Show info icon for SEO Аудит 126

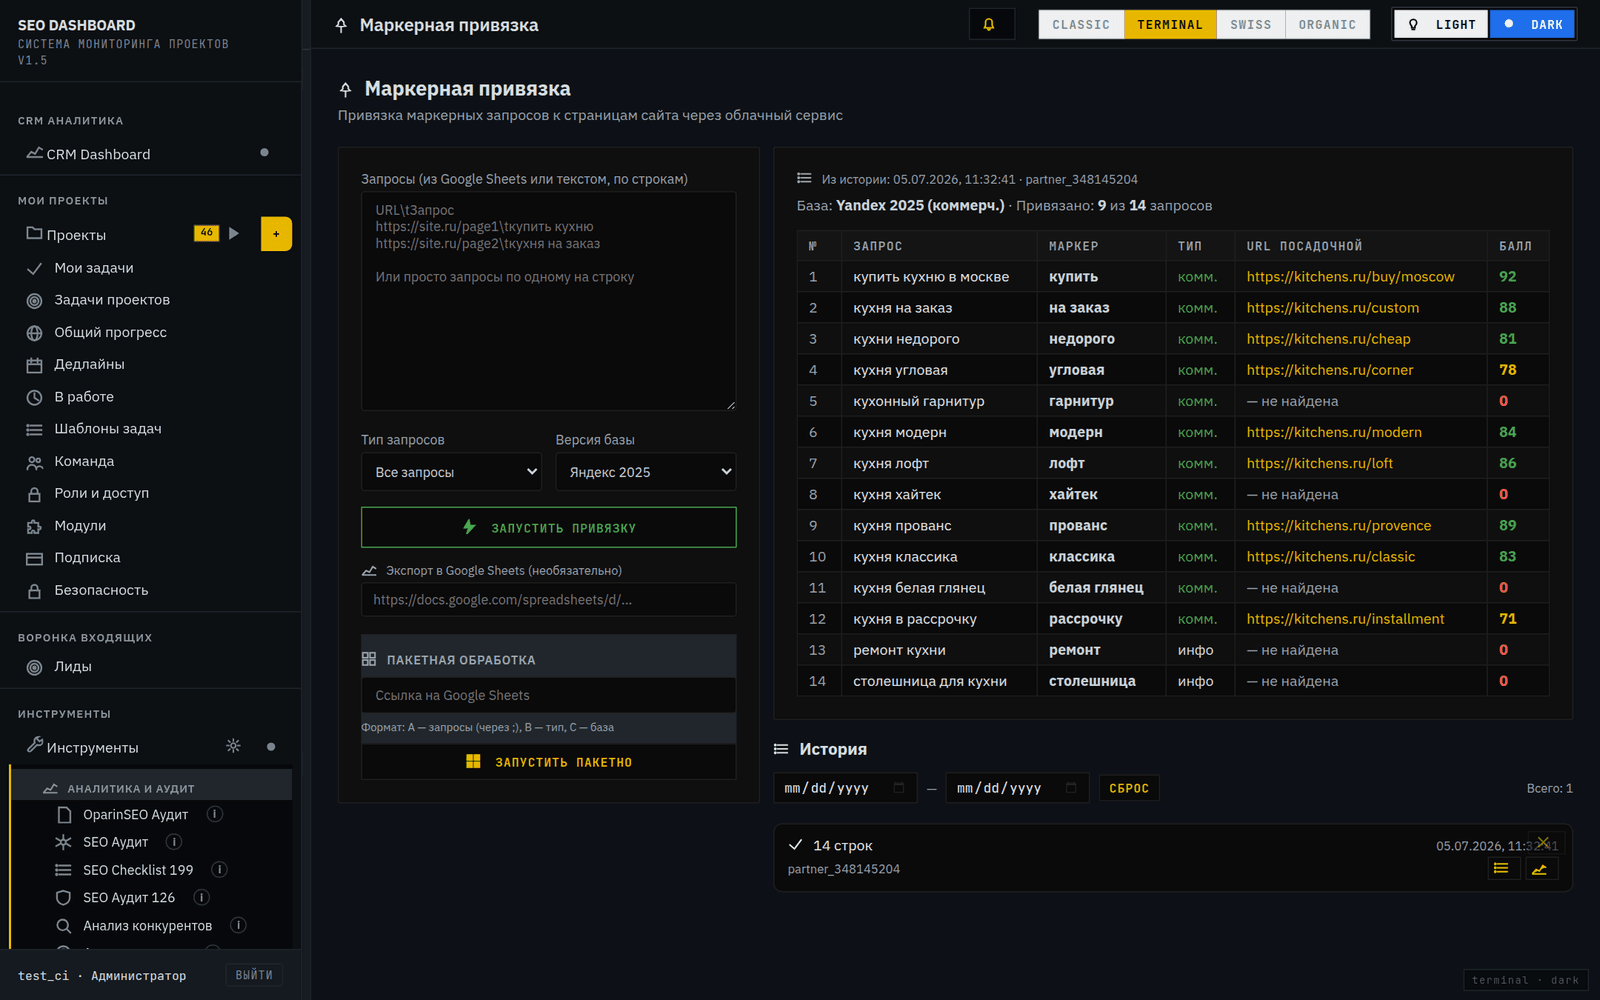[201, 898]
